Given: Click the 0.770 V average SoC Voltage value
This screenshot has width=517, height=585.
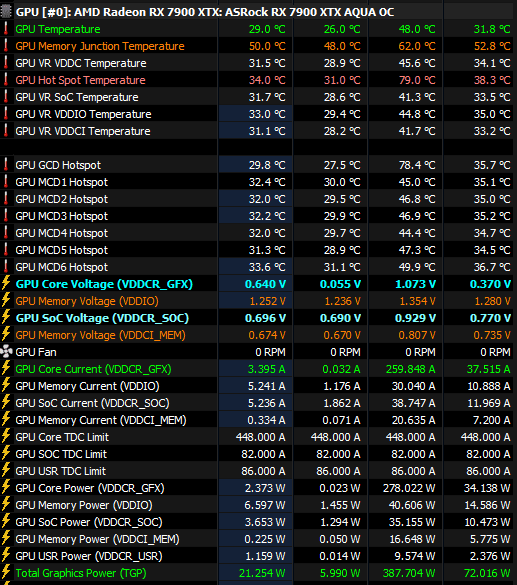Looking at the screenshot, I should click(490, 318).
